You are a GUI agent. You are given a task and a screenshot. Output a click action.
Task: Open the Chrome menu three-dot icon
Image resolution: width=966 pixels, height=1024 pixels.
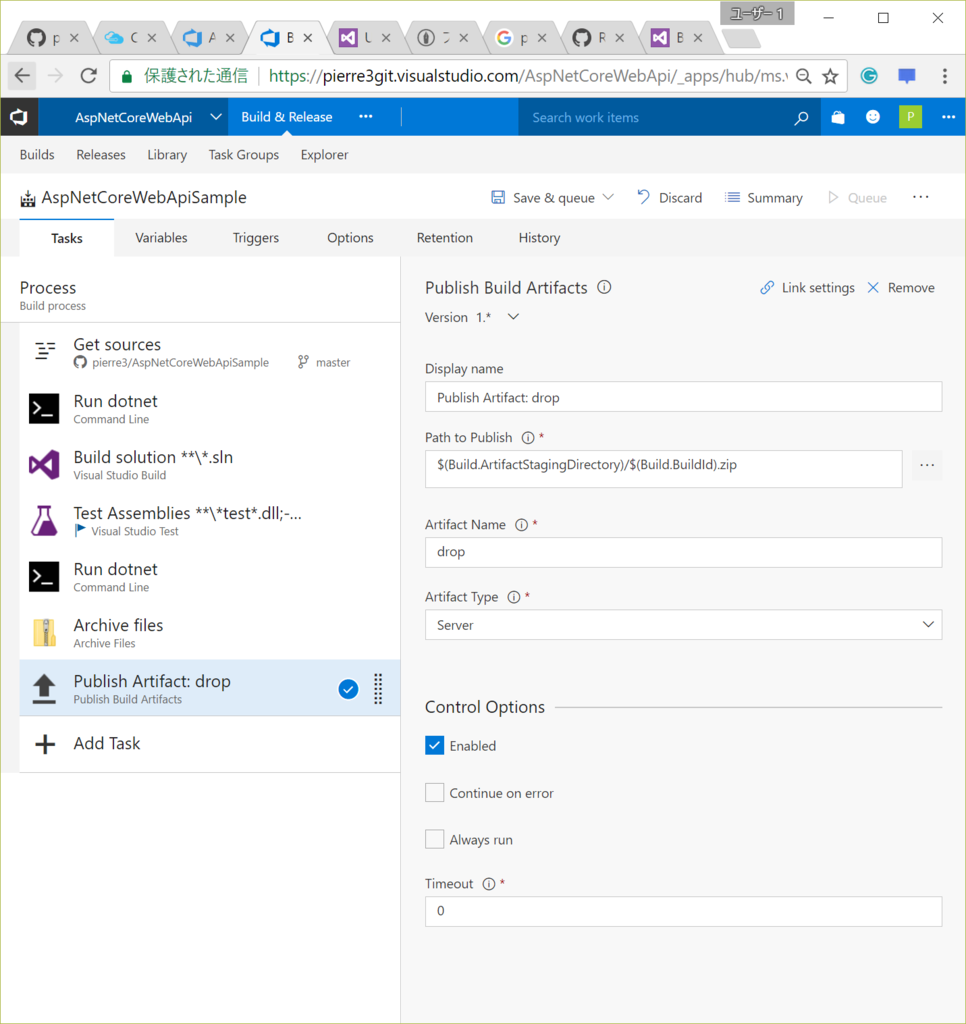[x=944, y=76]
